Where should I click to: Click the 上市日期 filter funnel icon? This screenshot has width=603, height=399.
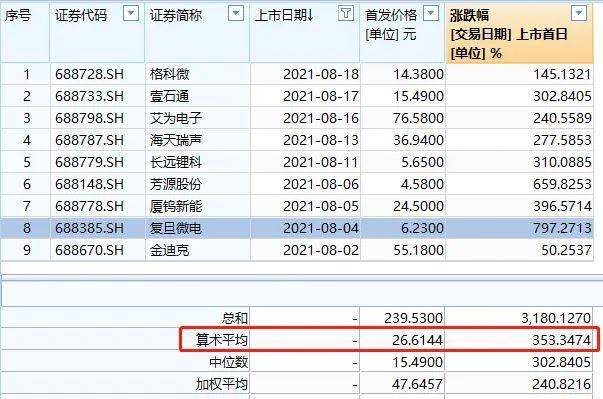(x=345, y=13)
